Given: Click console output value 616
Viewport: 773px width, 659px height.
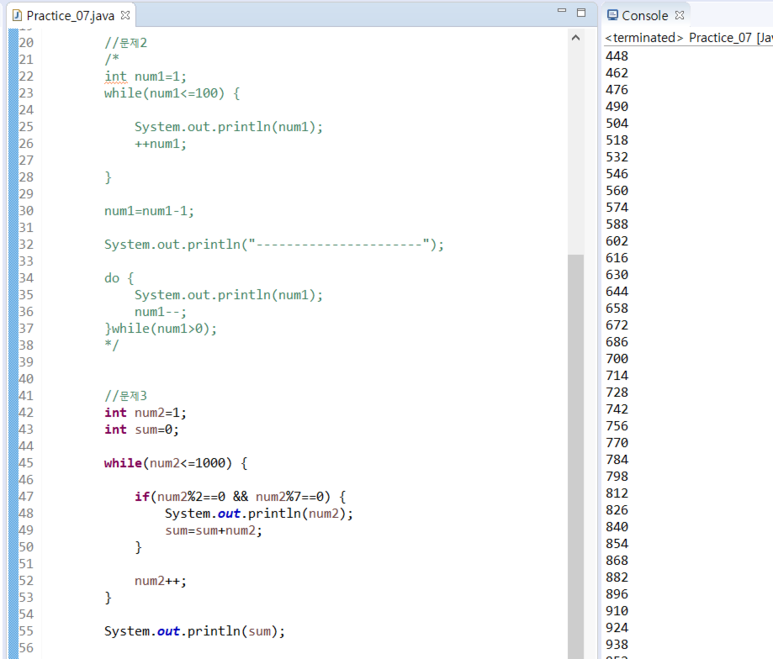Looking at the screenshot, I should point(617,258).
